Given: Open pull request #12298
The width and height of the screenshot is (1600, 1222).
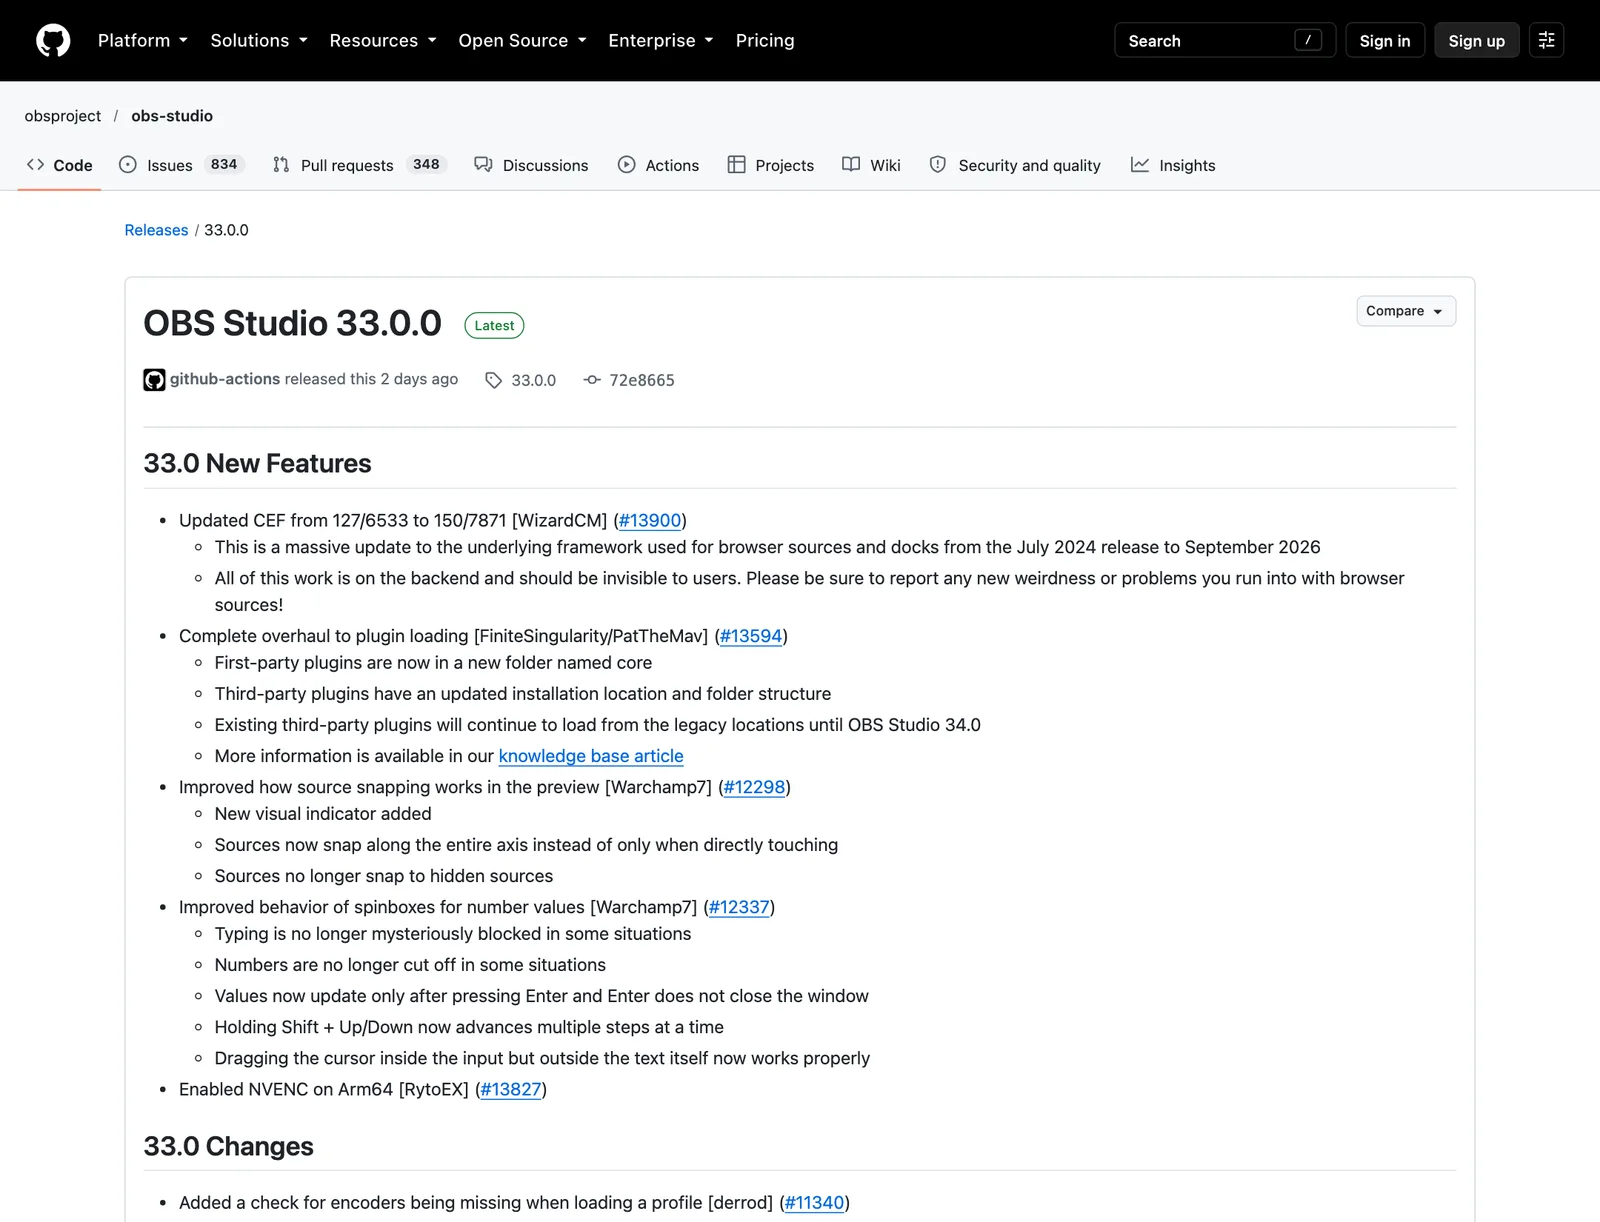Looking at the screenshot, I should [x=755, y=787].
